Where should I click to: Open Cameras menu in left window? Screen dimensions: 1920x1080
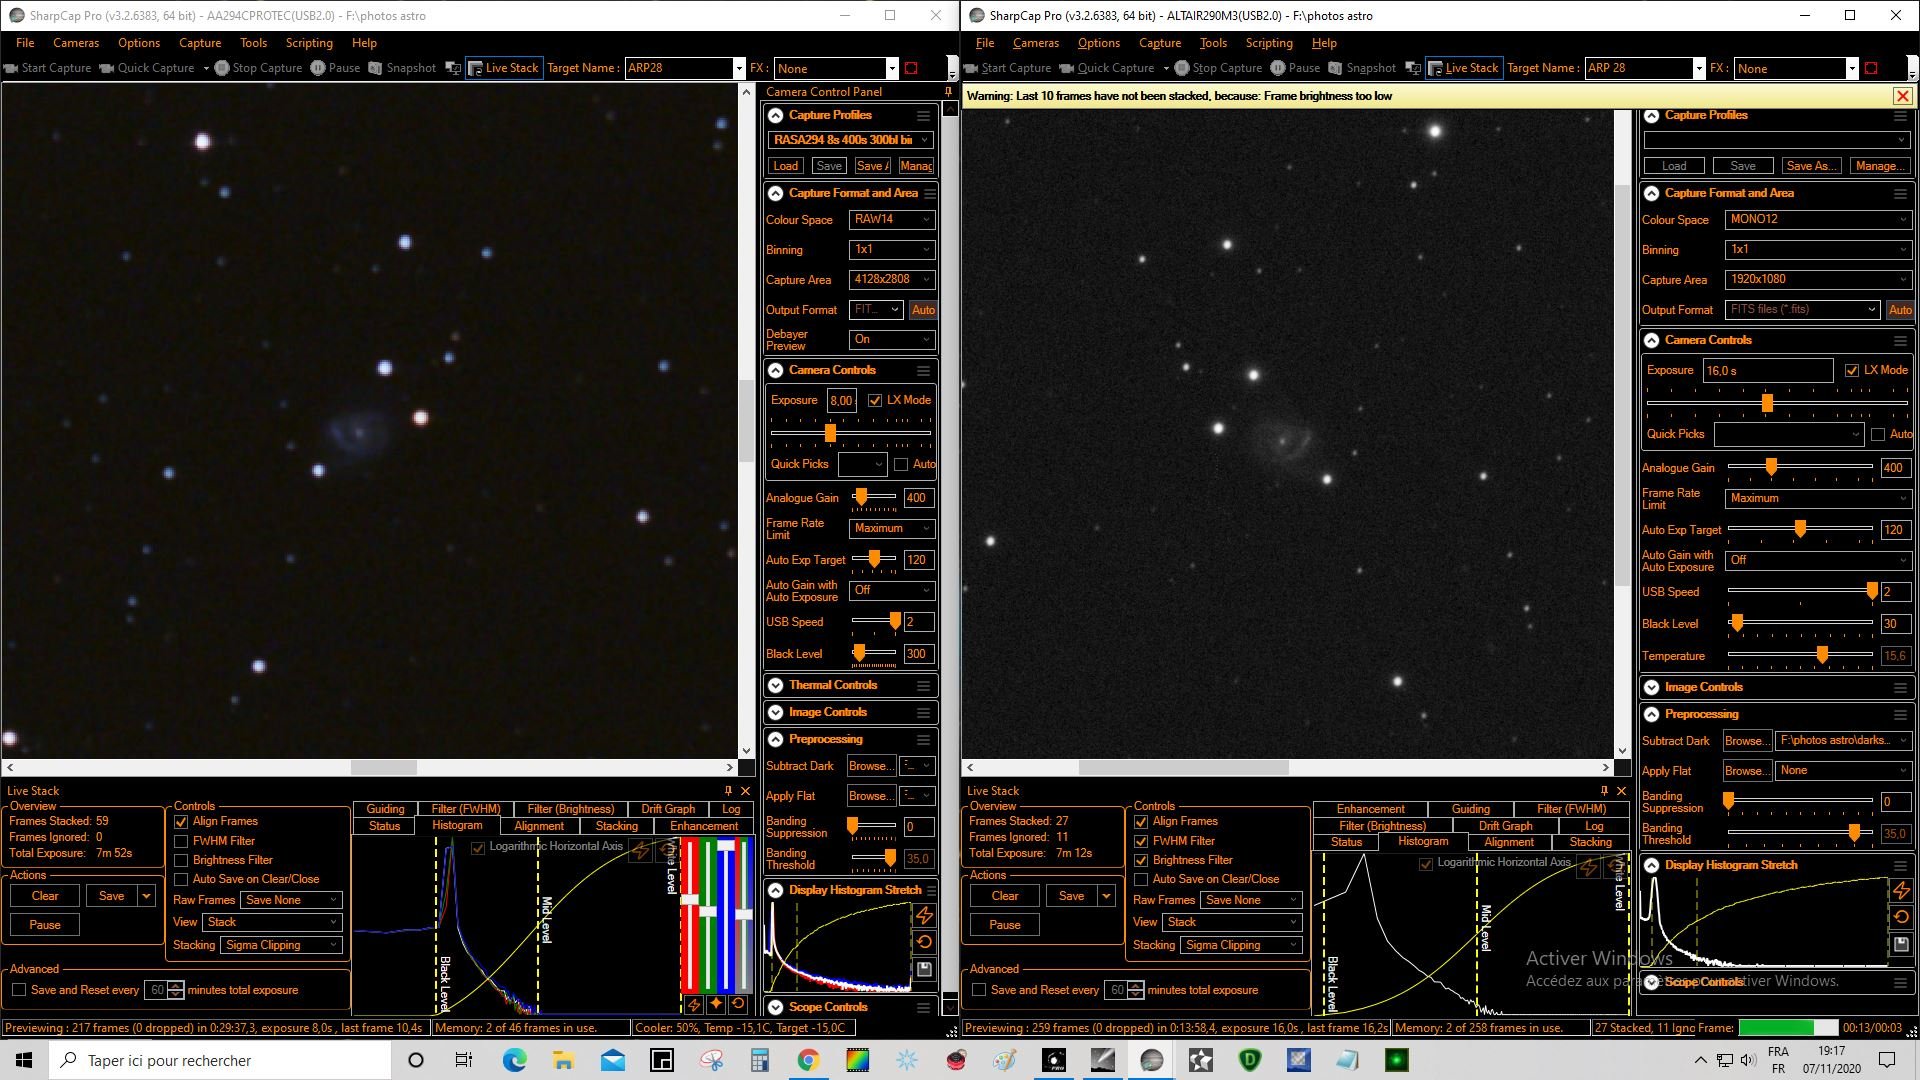76,43
